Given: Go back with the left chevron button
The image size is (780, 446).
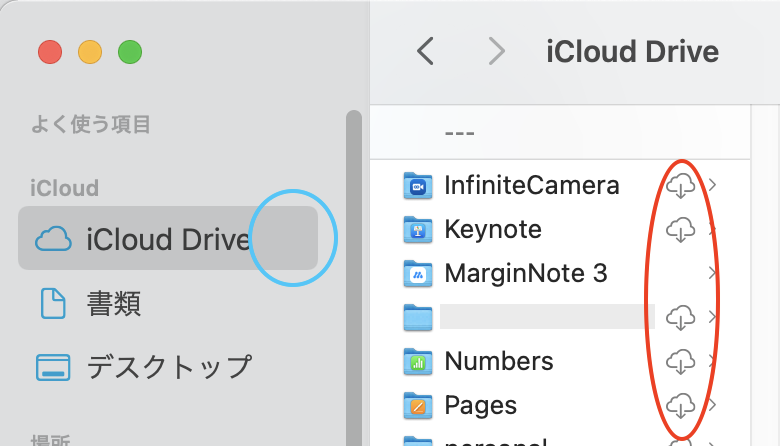Looking at the screenshot, I should click(x=425, y=51).
